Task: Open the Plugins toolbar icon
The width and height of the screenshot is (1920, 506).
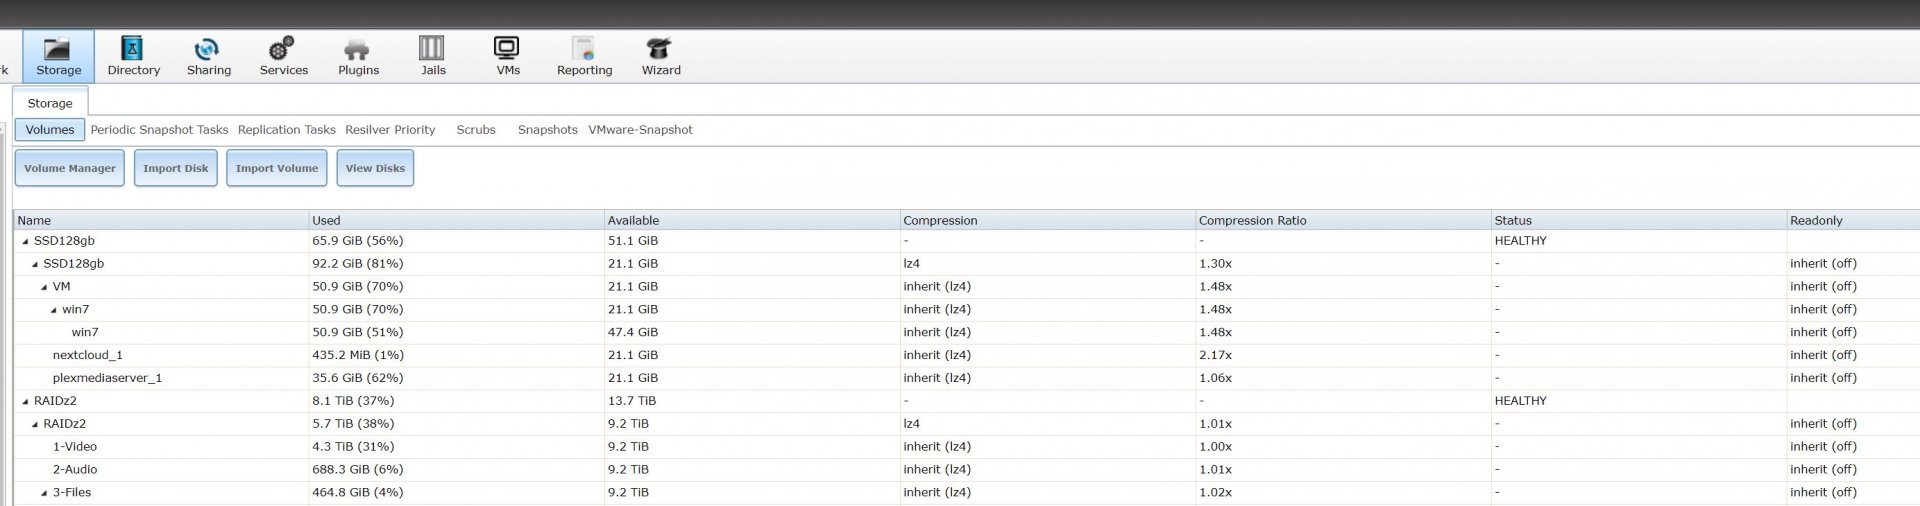Action: pos(358,56)
